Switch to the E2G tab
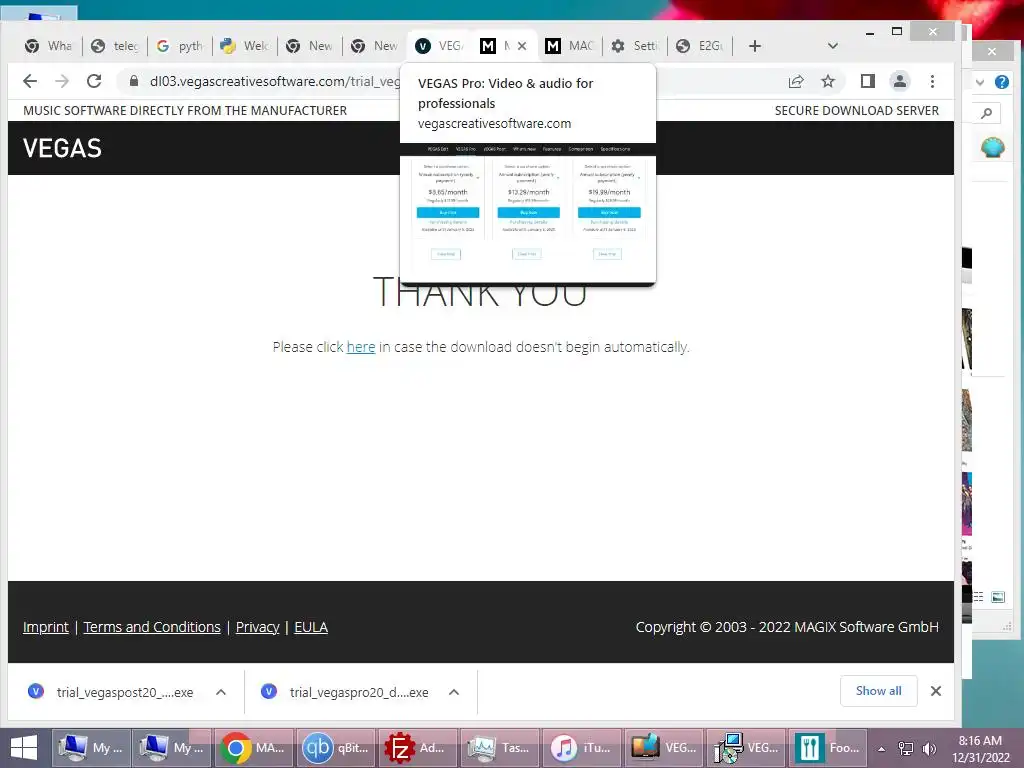Viewport: 1024px width, 768px height. 700,46
